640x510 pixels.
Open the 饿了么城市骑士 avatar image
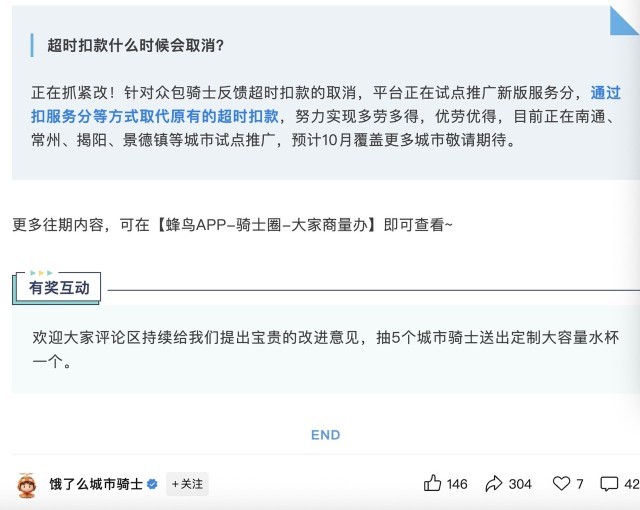click(x=27, y=484)
